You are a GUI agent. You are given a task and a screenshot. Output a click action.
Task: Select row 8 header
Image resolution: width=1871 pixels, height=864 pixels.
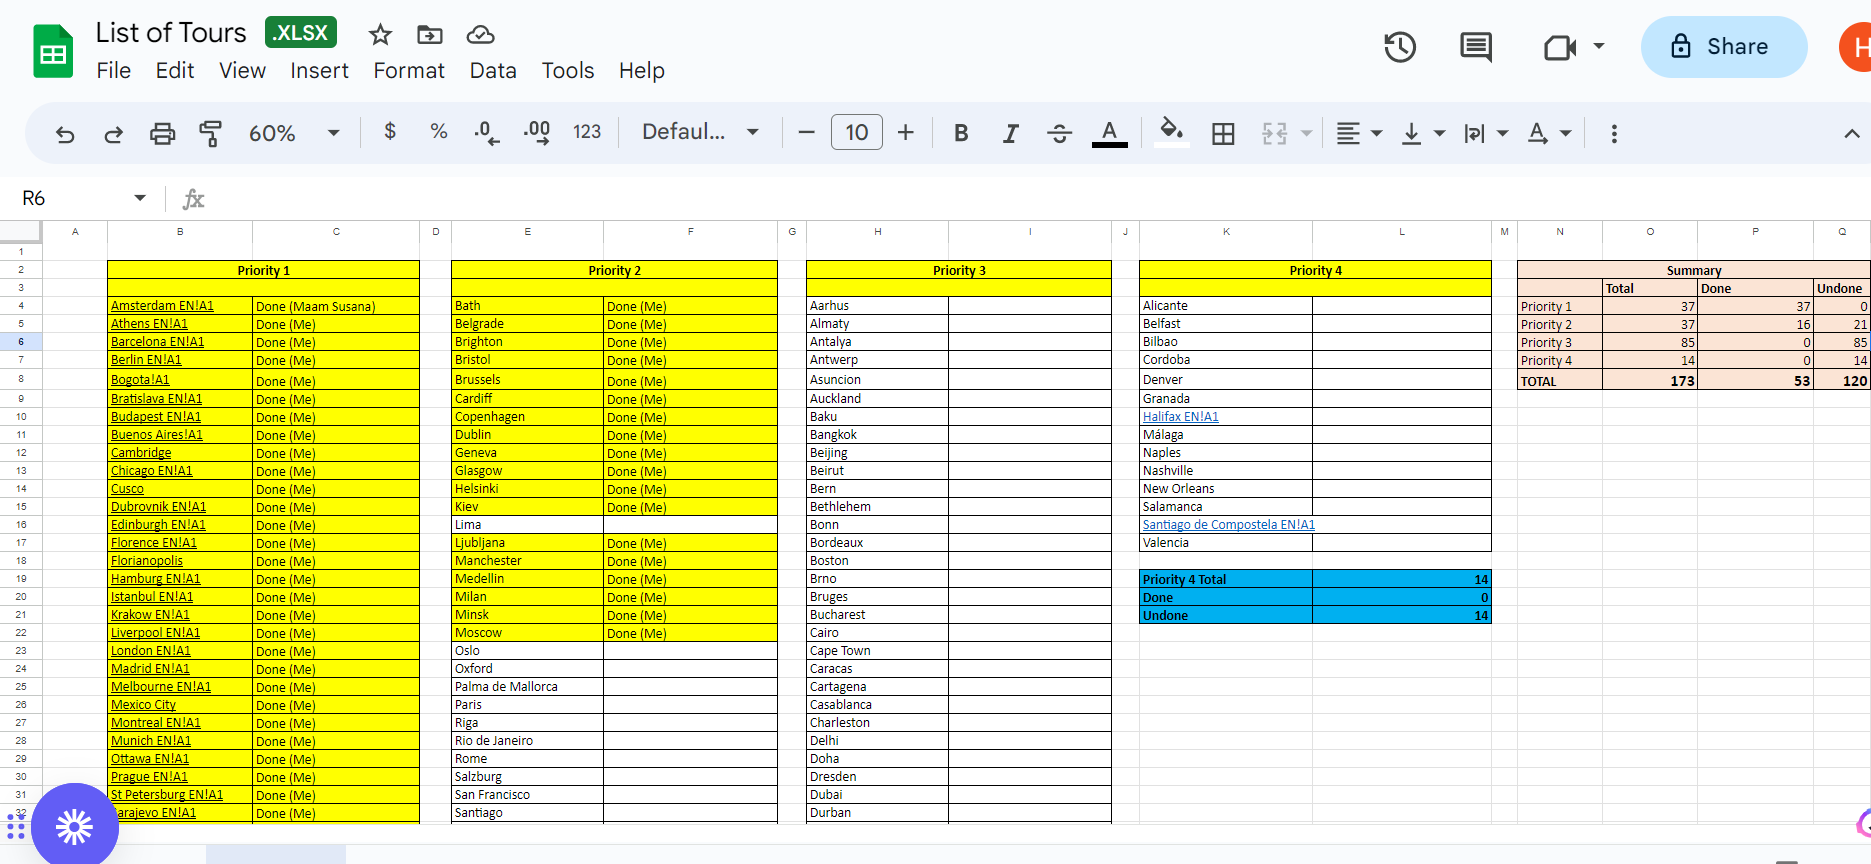pyautogui.click(x=20, y=379)
